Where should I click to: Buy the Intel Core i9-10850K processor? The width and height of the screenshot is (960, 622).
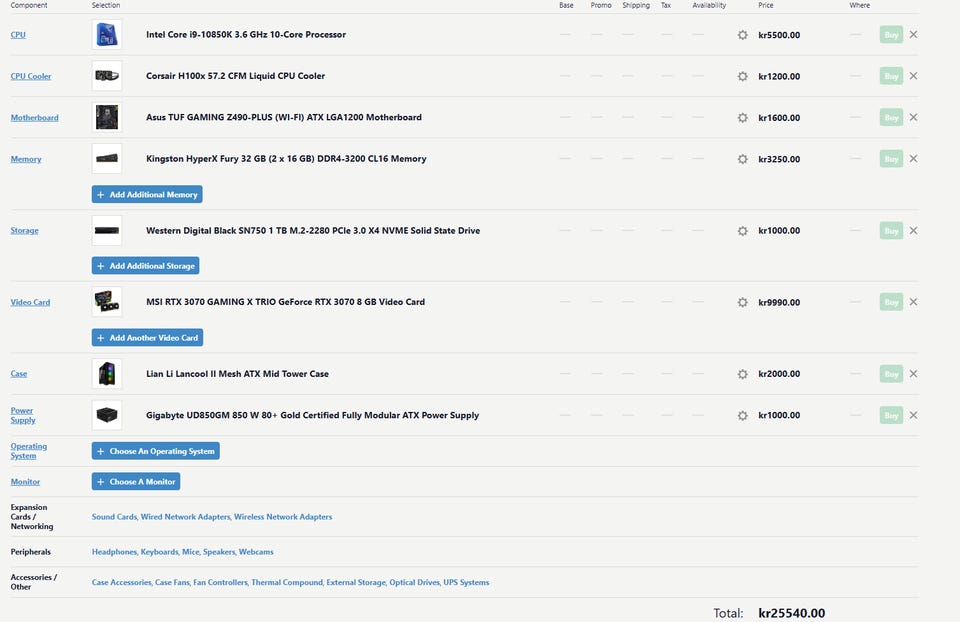[x=891, y=35]
